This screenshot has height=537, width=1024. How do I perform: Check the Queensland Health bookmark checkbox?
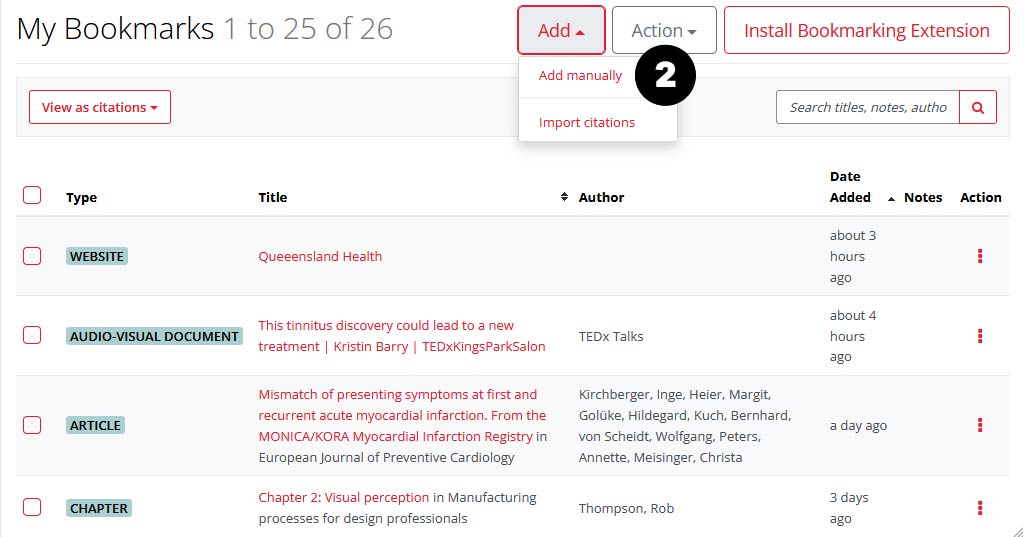(x=32, y=256)
